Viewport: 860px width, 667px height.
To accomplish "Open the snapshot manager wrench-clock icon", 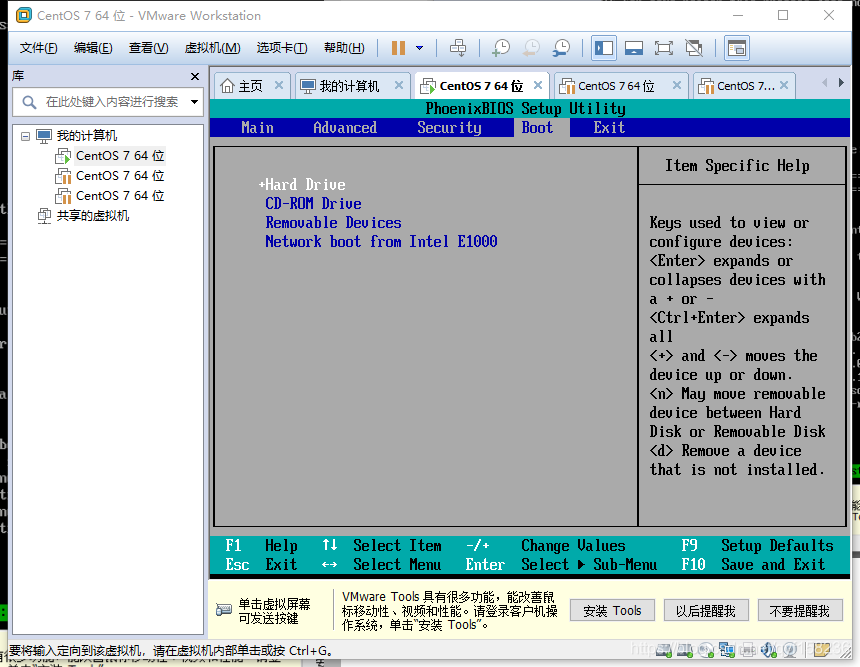I will (561, 48).
